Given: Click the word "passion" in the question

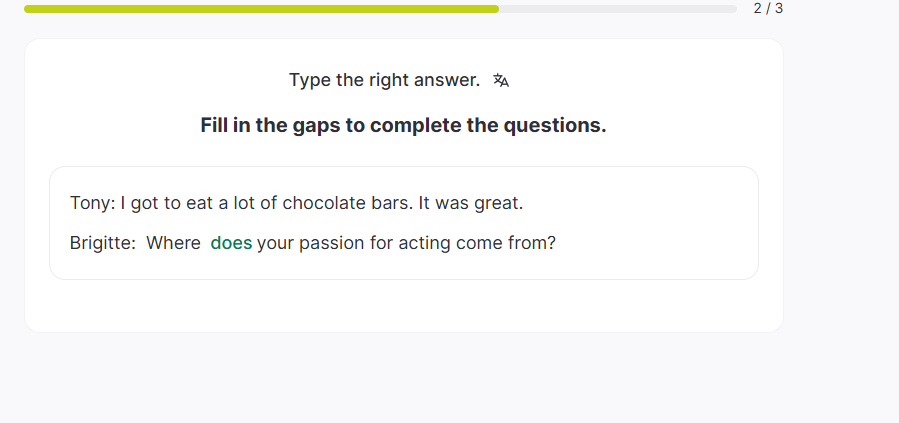Looking at the screenshot, I should [333, 243].
